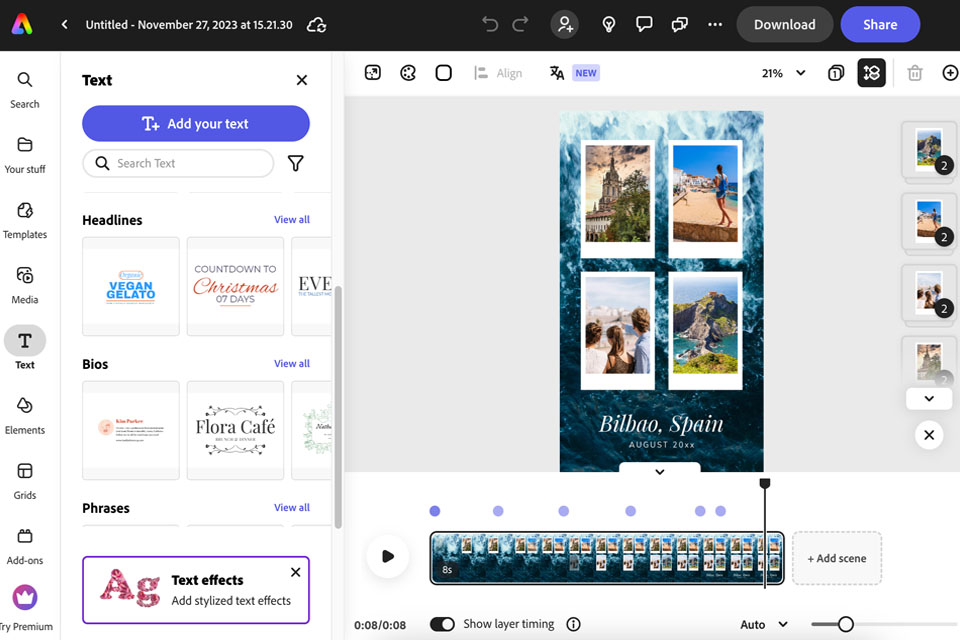Screen dimensions: 960x640
Task: Open Your stuff in the sidebar
Action: [x=24, y=156]
